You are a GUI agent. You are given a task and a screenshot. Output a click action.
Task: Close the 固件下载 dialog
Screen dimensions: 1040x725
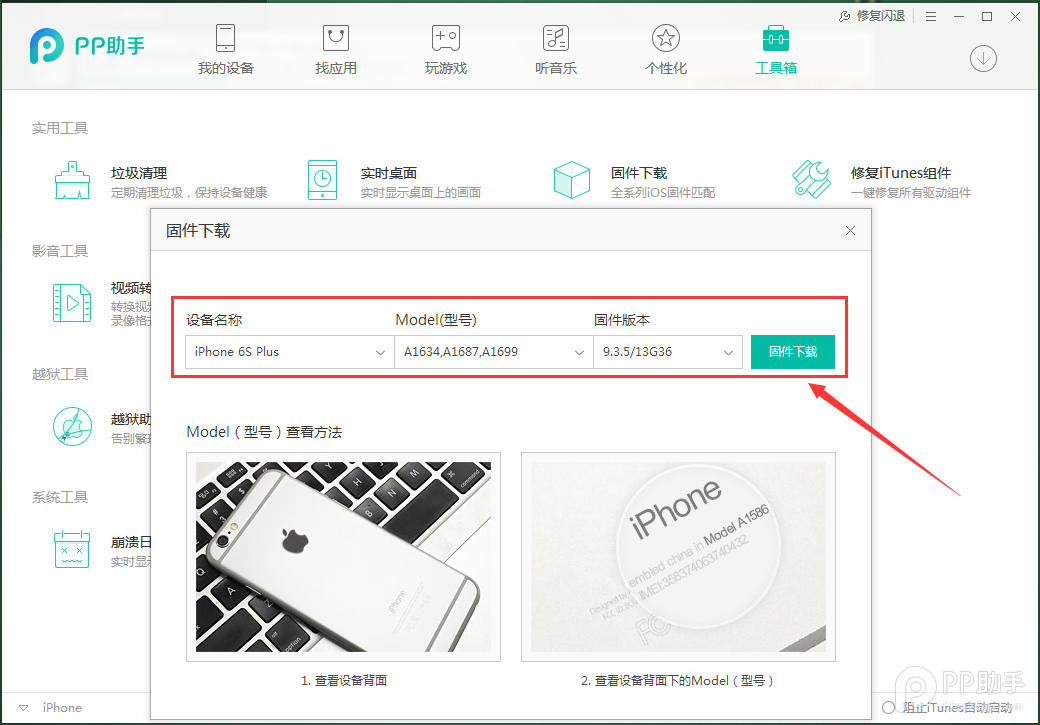pos(850,231)
